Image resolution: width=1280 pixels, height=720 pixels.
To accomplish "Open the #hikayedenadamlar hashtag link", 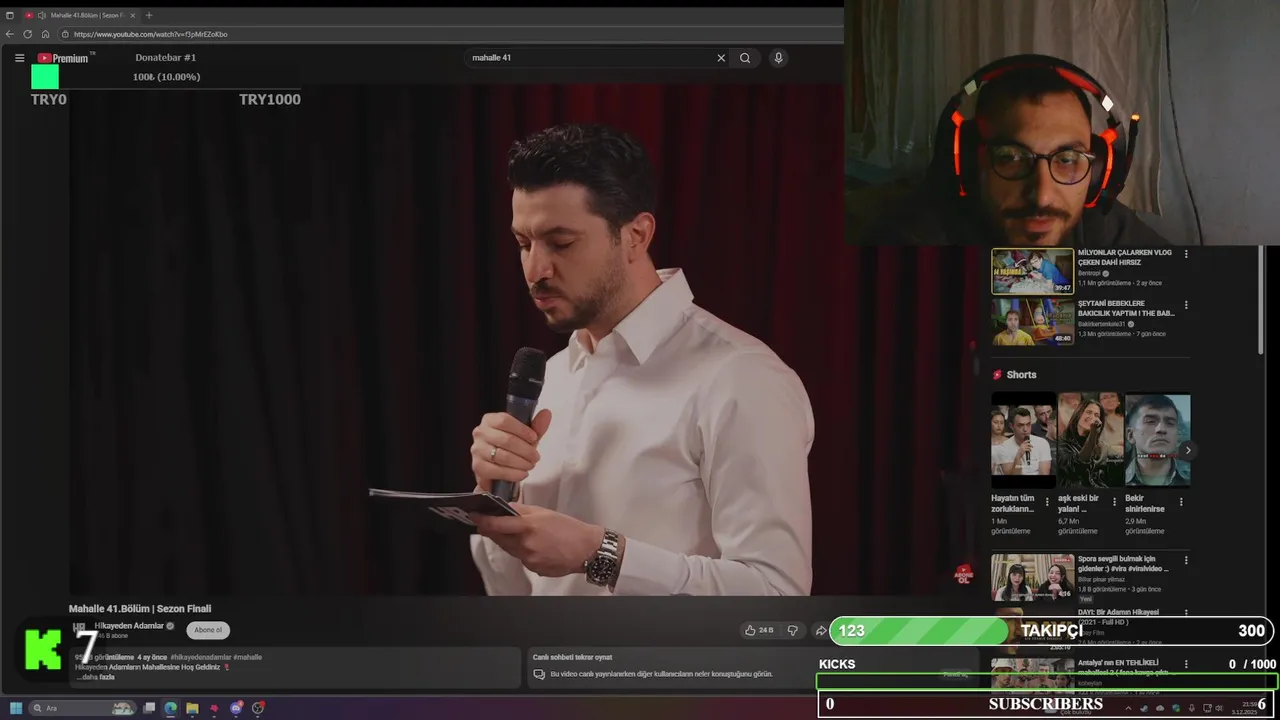I will [201, 657].
